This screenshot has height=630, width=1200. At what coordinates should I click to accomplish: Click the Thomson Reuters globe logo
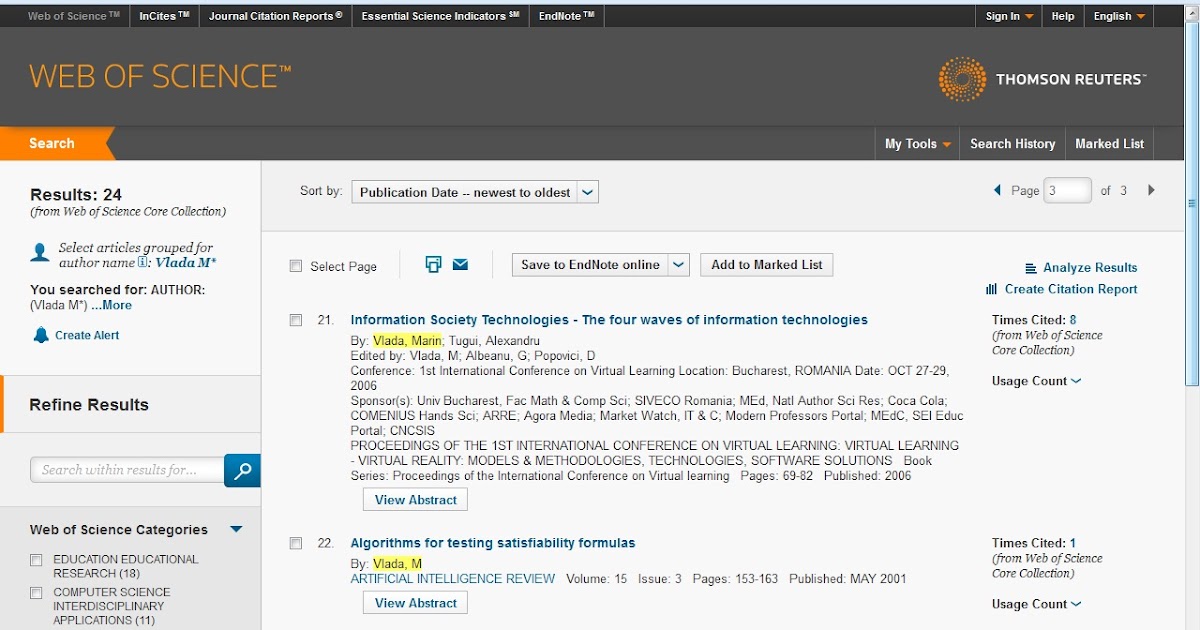tap(961, 77)
